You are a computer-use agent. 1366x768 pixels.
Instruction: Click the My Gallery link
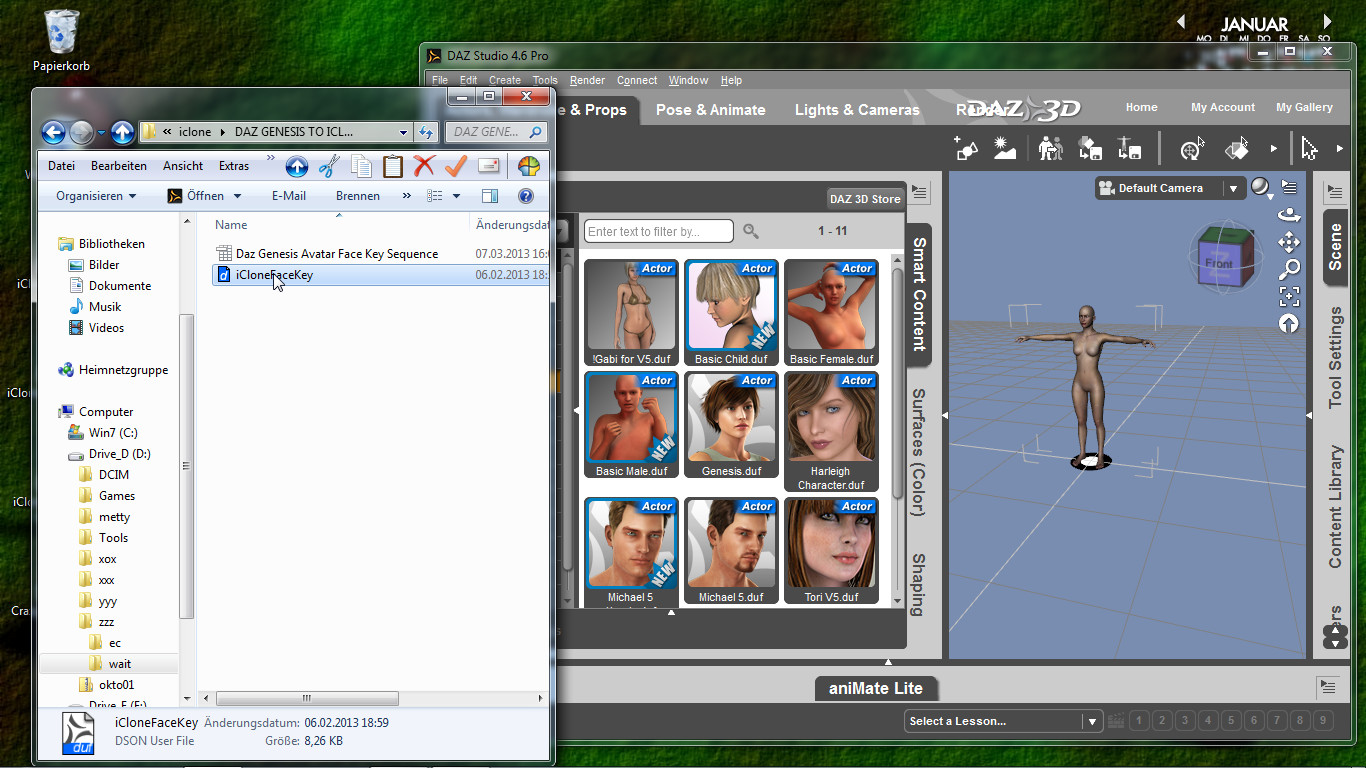pyautogui.click(x=1304, y=107)
